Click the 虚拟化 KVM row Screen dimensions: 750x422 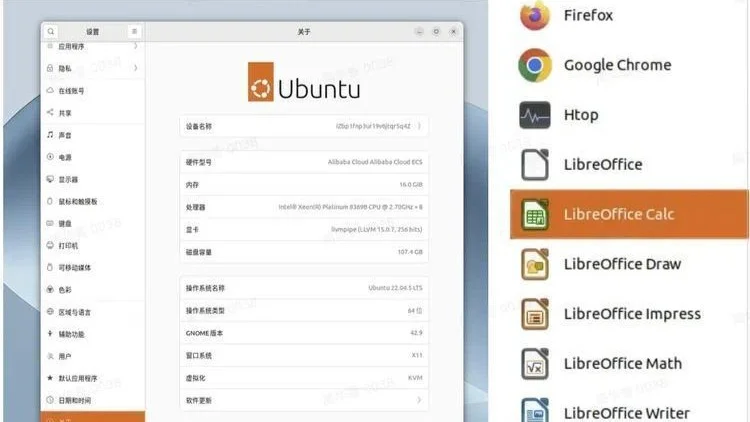coord(304,378)
